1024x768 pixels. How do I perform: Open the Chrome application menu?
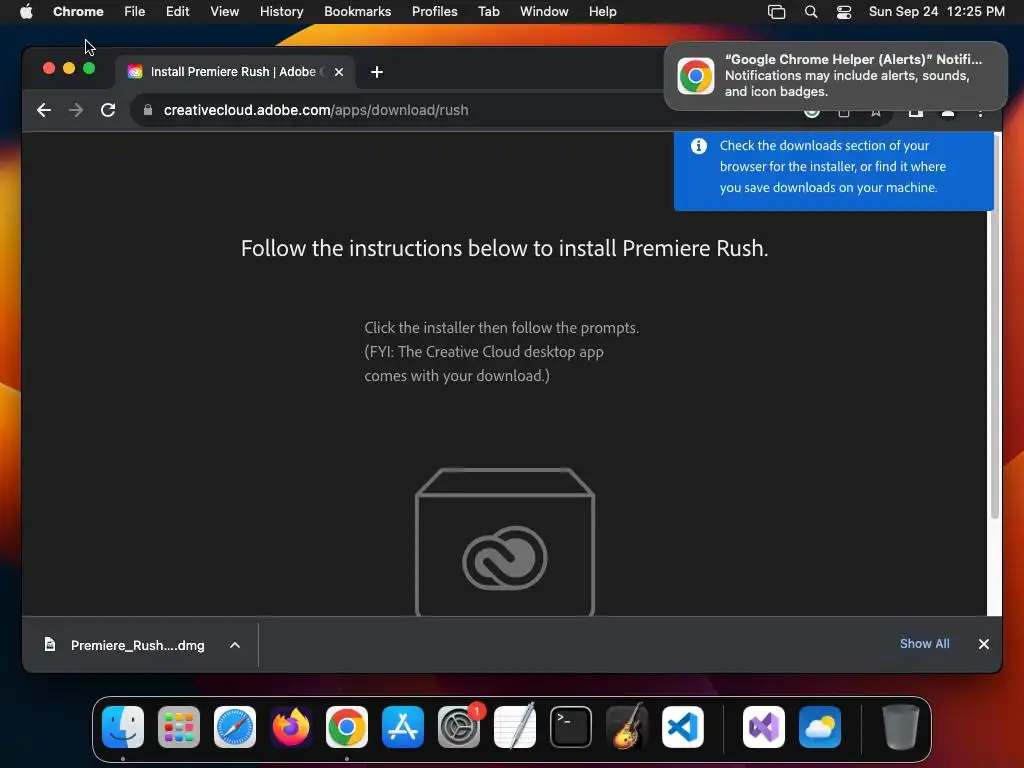[x=78, y=11]
